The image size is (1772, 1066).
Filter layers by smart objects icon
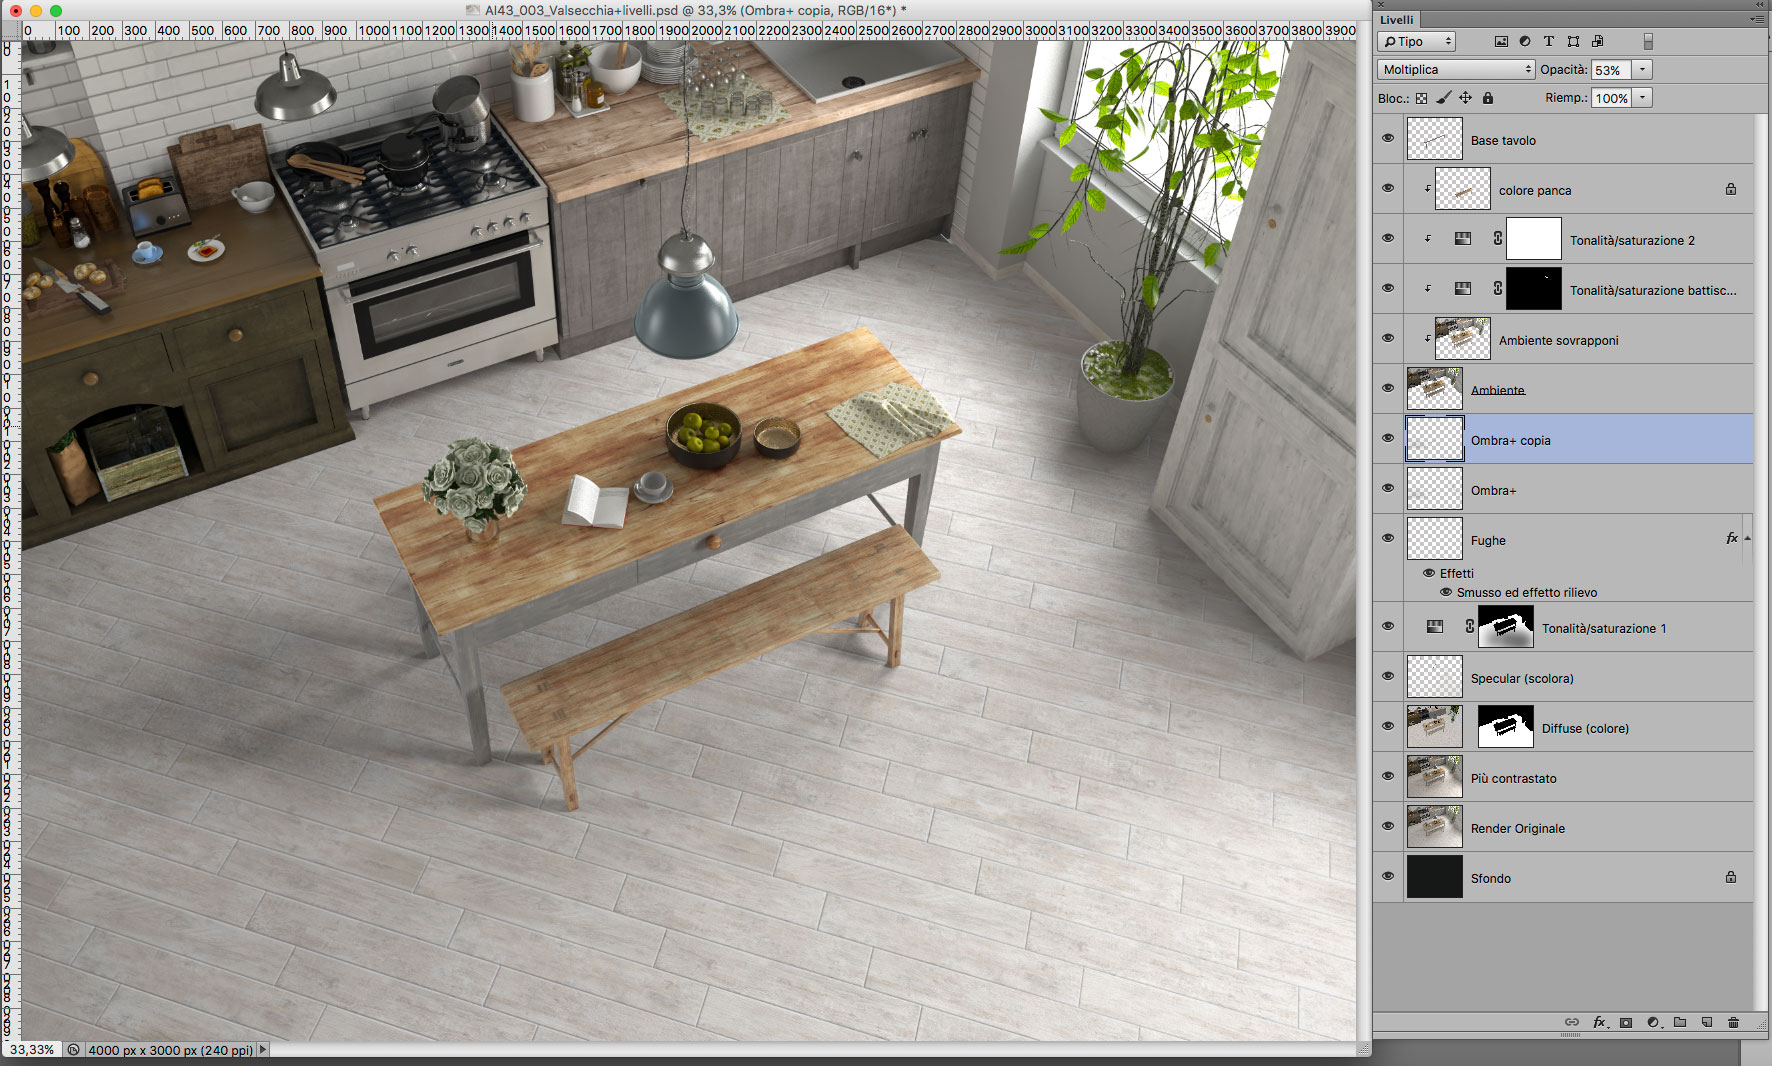coord(1598,42)
